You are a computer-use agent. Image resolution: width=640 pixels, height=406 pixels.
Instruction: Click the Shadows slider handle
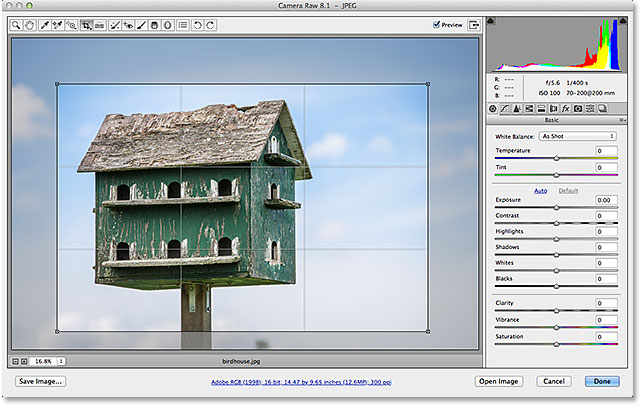pyautogui.click(x=556, y=255)
